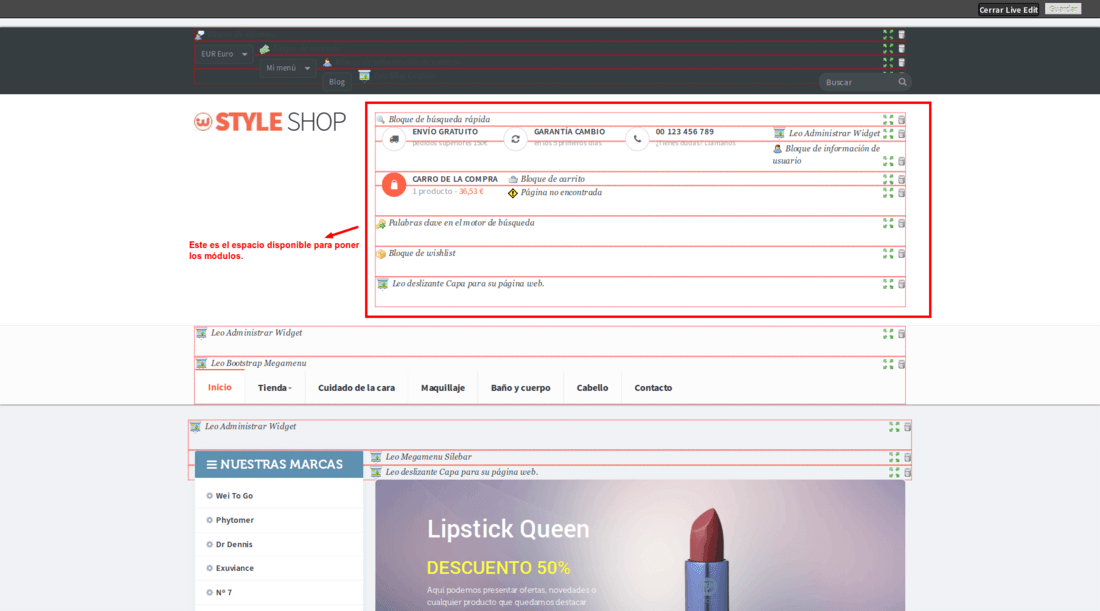Click move icon for Bloque de wishlist
The width and height of the screenshot is (1100, 611).
[888, 254]
